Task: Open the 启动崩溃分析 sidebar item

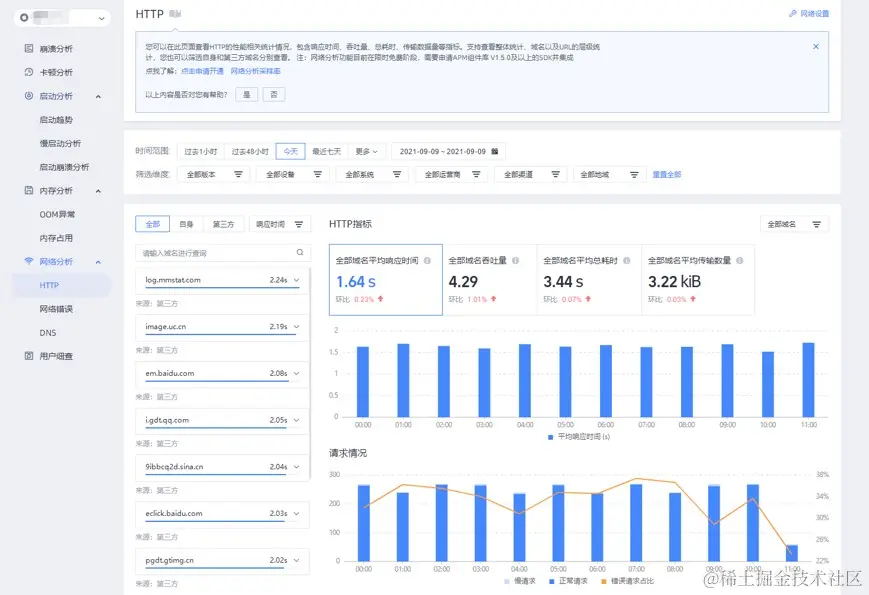Action: coord(64,167)
